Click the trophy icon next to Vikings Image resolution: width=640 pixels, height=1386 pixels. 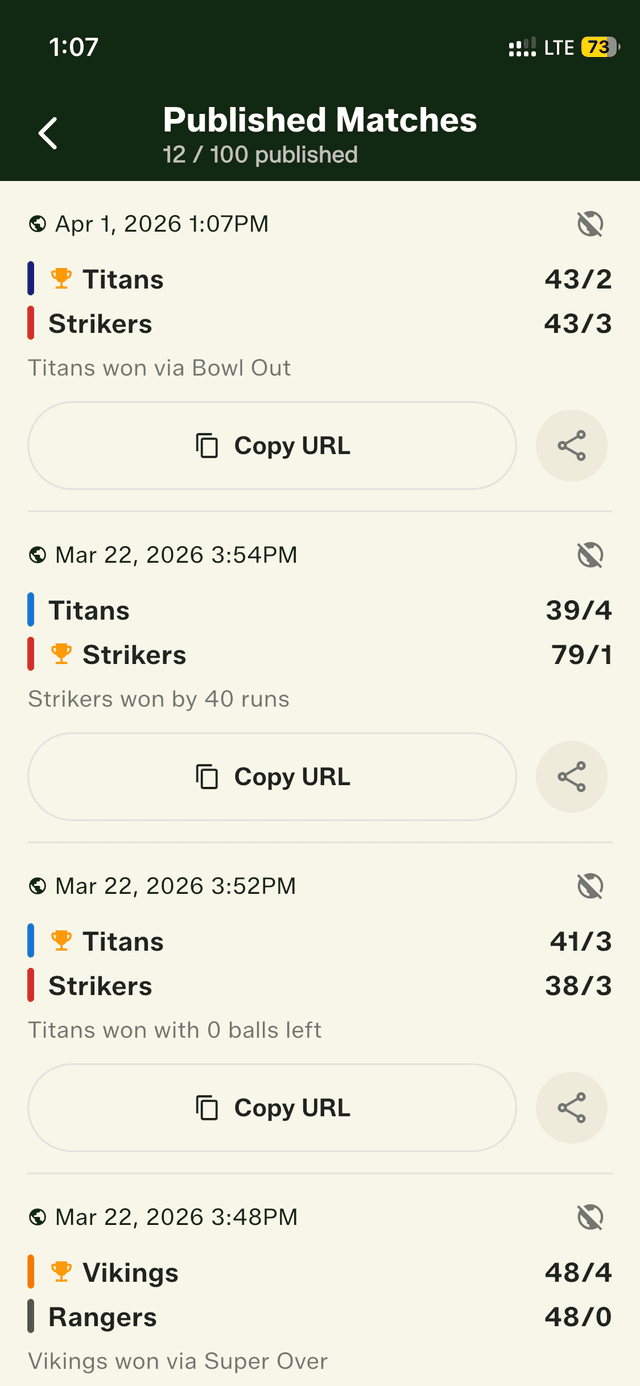(x=60, y=1271)
